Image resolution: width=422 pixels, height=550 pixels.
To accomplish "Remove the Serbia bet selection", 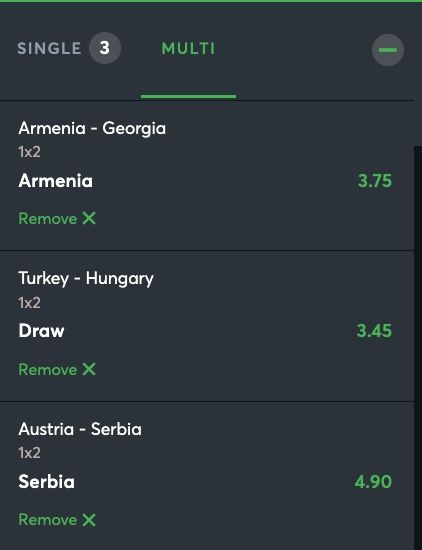I will (x=57, y=519).
